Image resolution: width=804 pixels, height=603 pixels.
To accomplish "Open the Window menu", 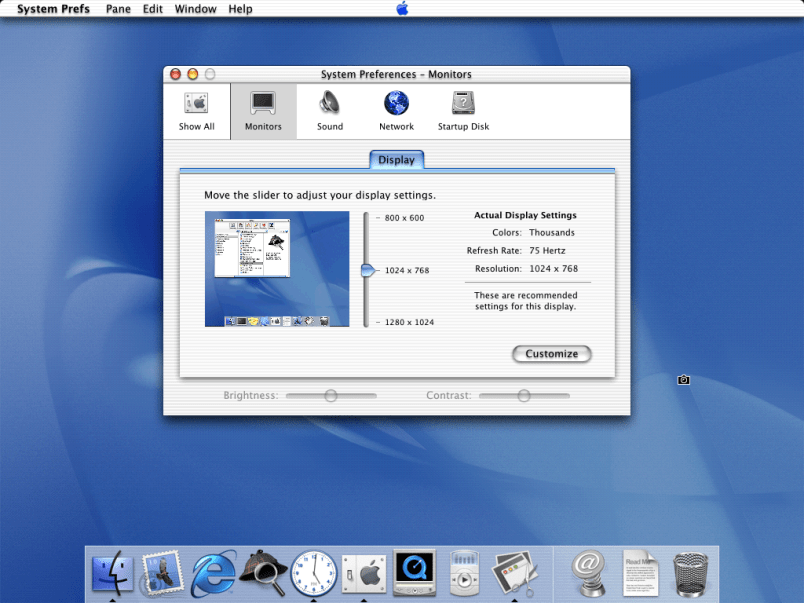I will click(195, 9).
